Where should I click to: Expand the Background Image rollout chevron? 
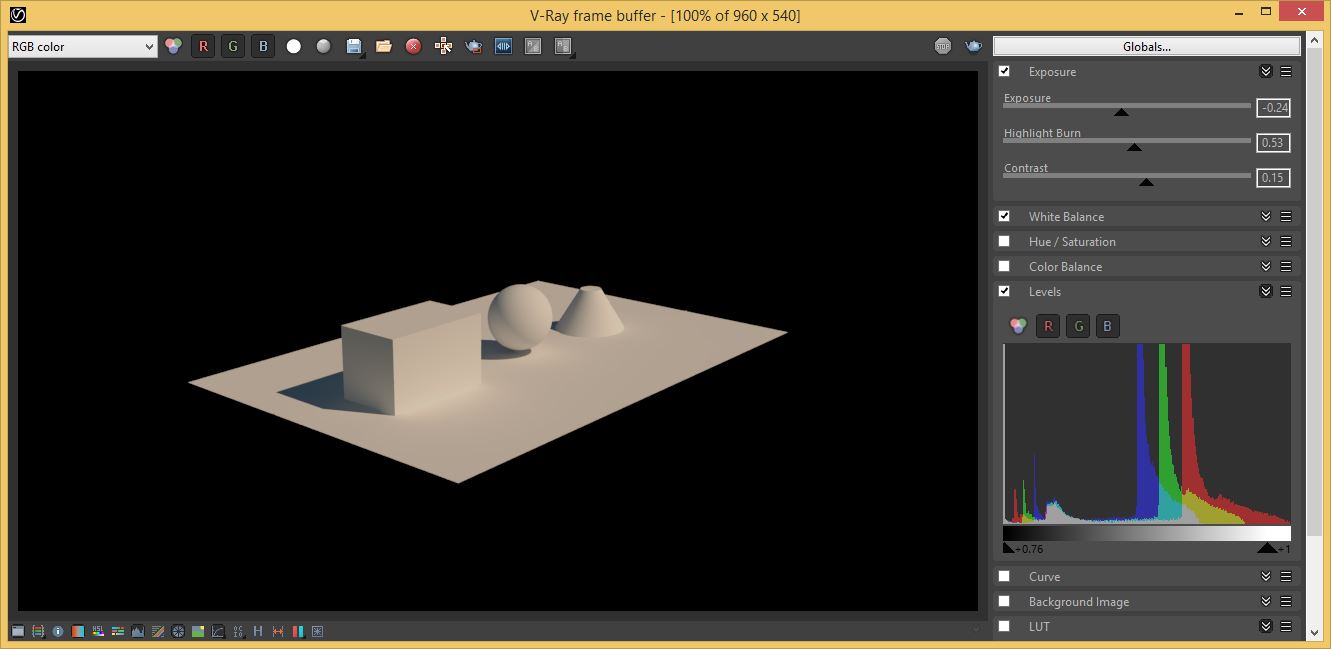point(1266,602)
